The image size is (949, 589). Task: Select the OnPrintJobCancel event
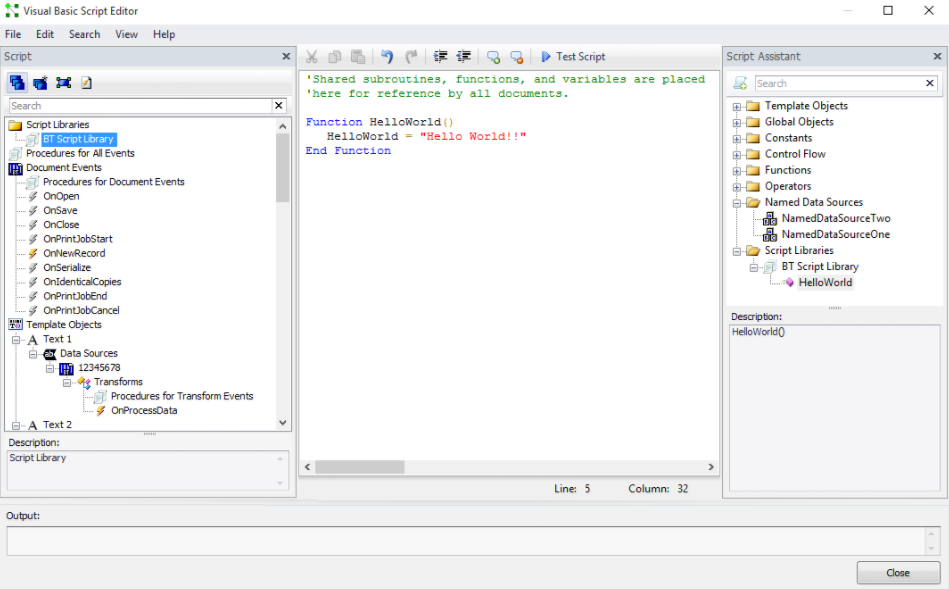(81, 311)
